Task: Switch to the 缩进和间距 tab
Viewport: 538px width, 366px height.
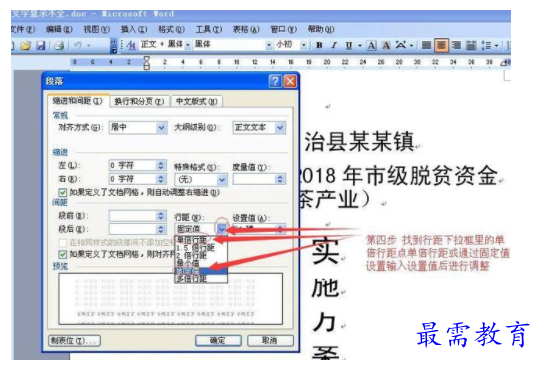Action: [x=78, y=101]
